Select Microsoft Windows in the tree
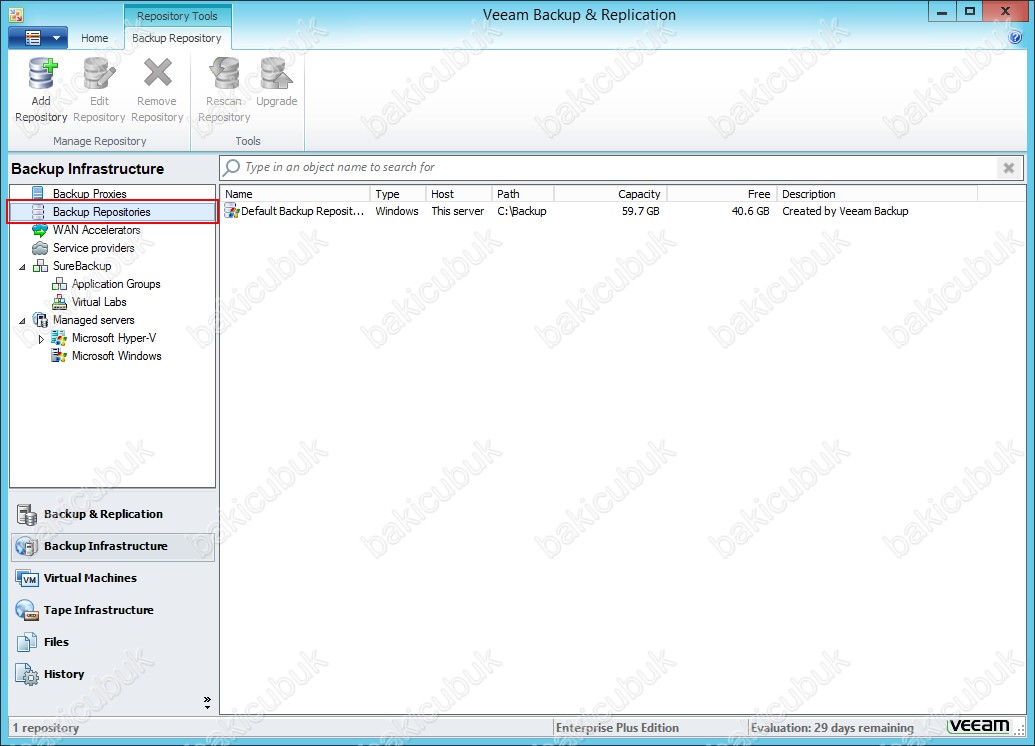The width and height of the screenshot is (1035, 746). pyautogui.click(x=117, y=356)
